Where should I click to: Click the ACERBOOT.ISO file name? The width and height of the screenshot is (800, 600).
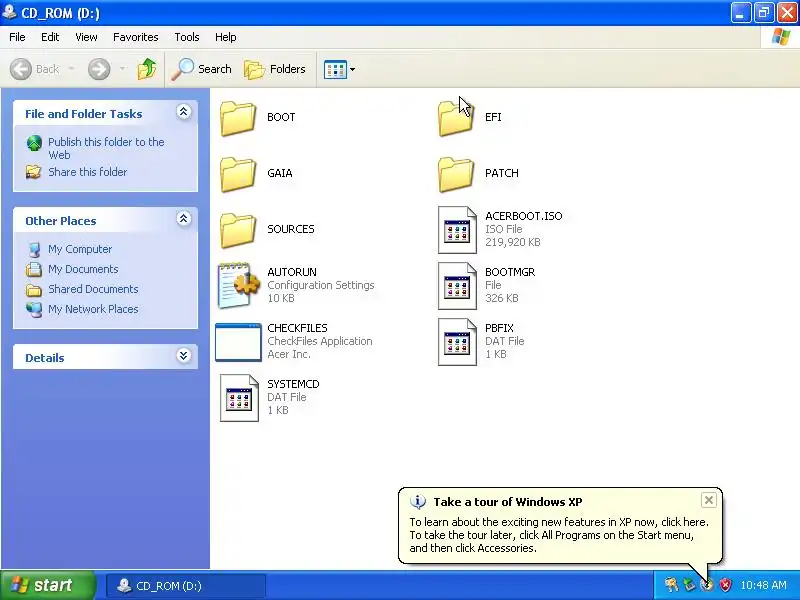pos(523,216)
